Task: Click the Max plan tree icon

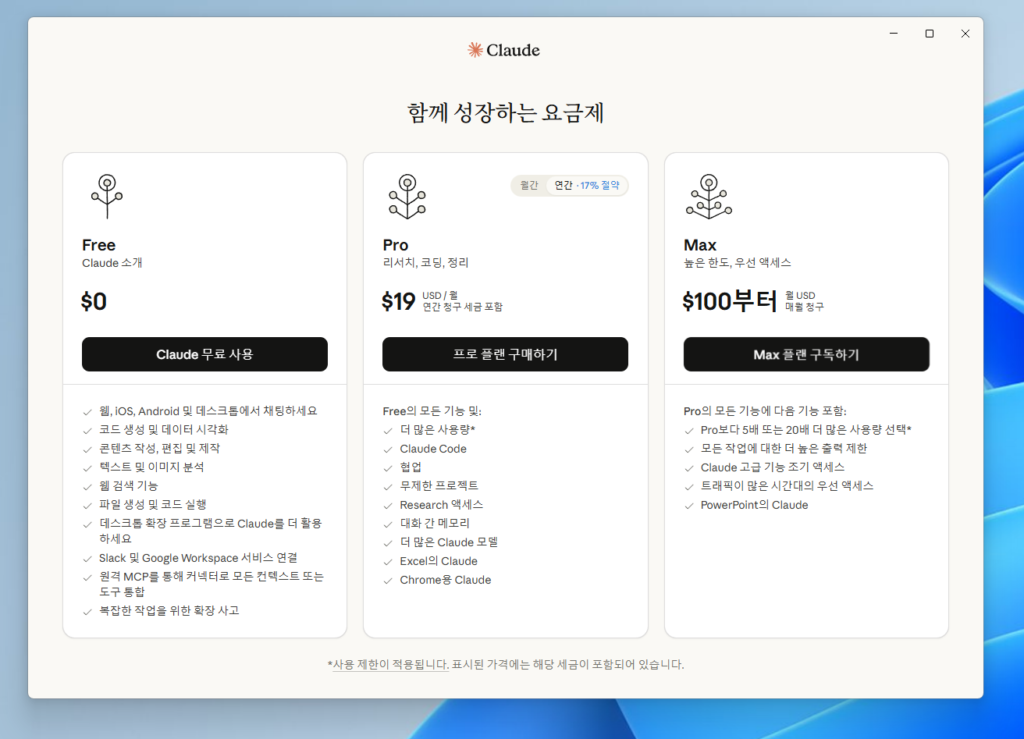Action: click(x=708, y=196)
